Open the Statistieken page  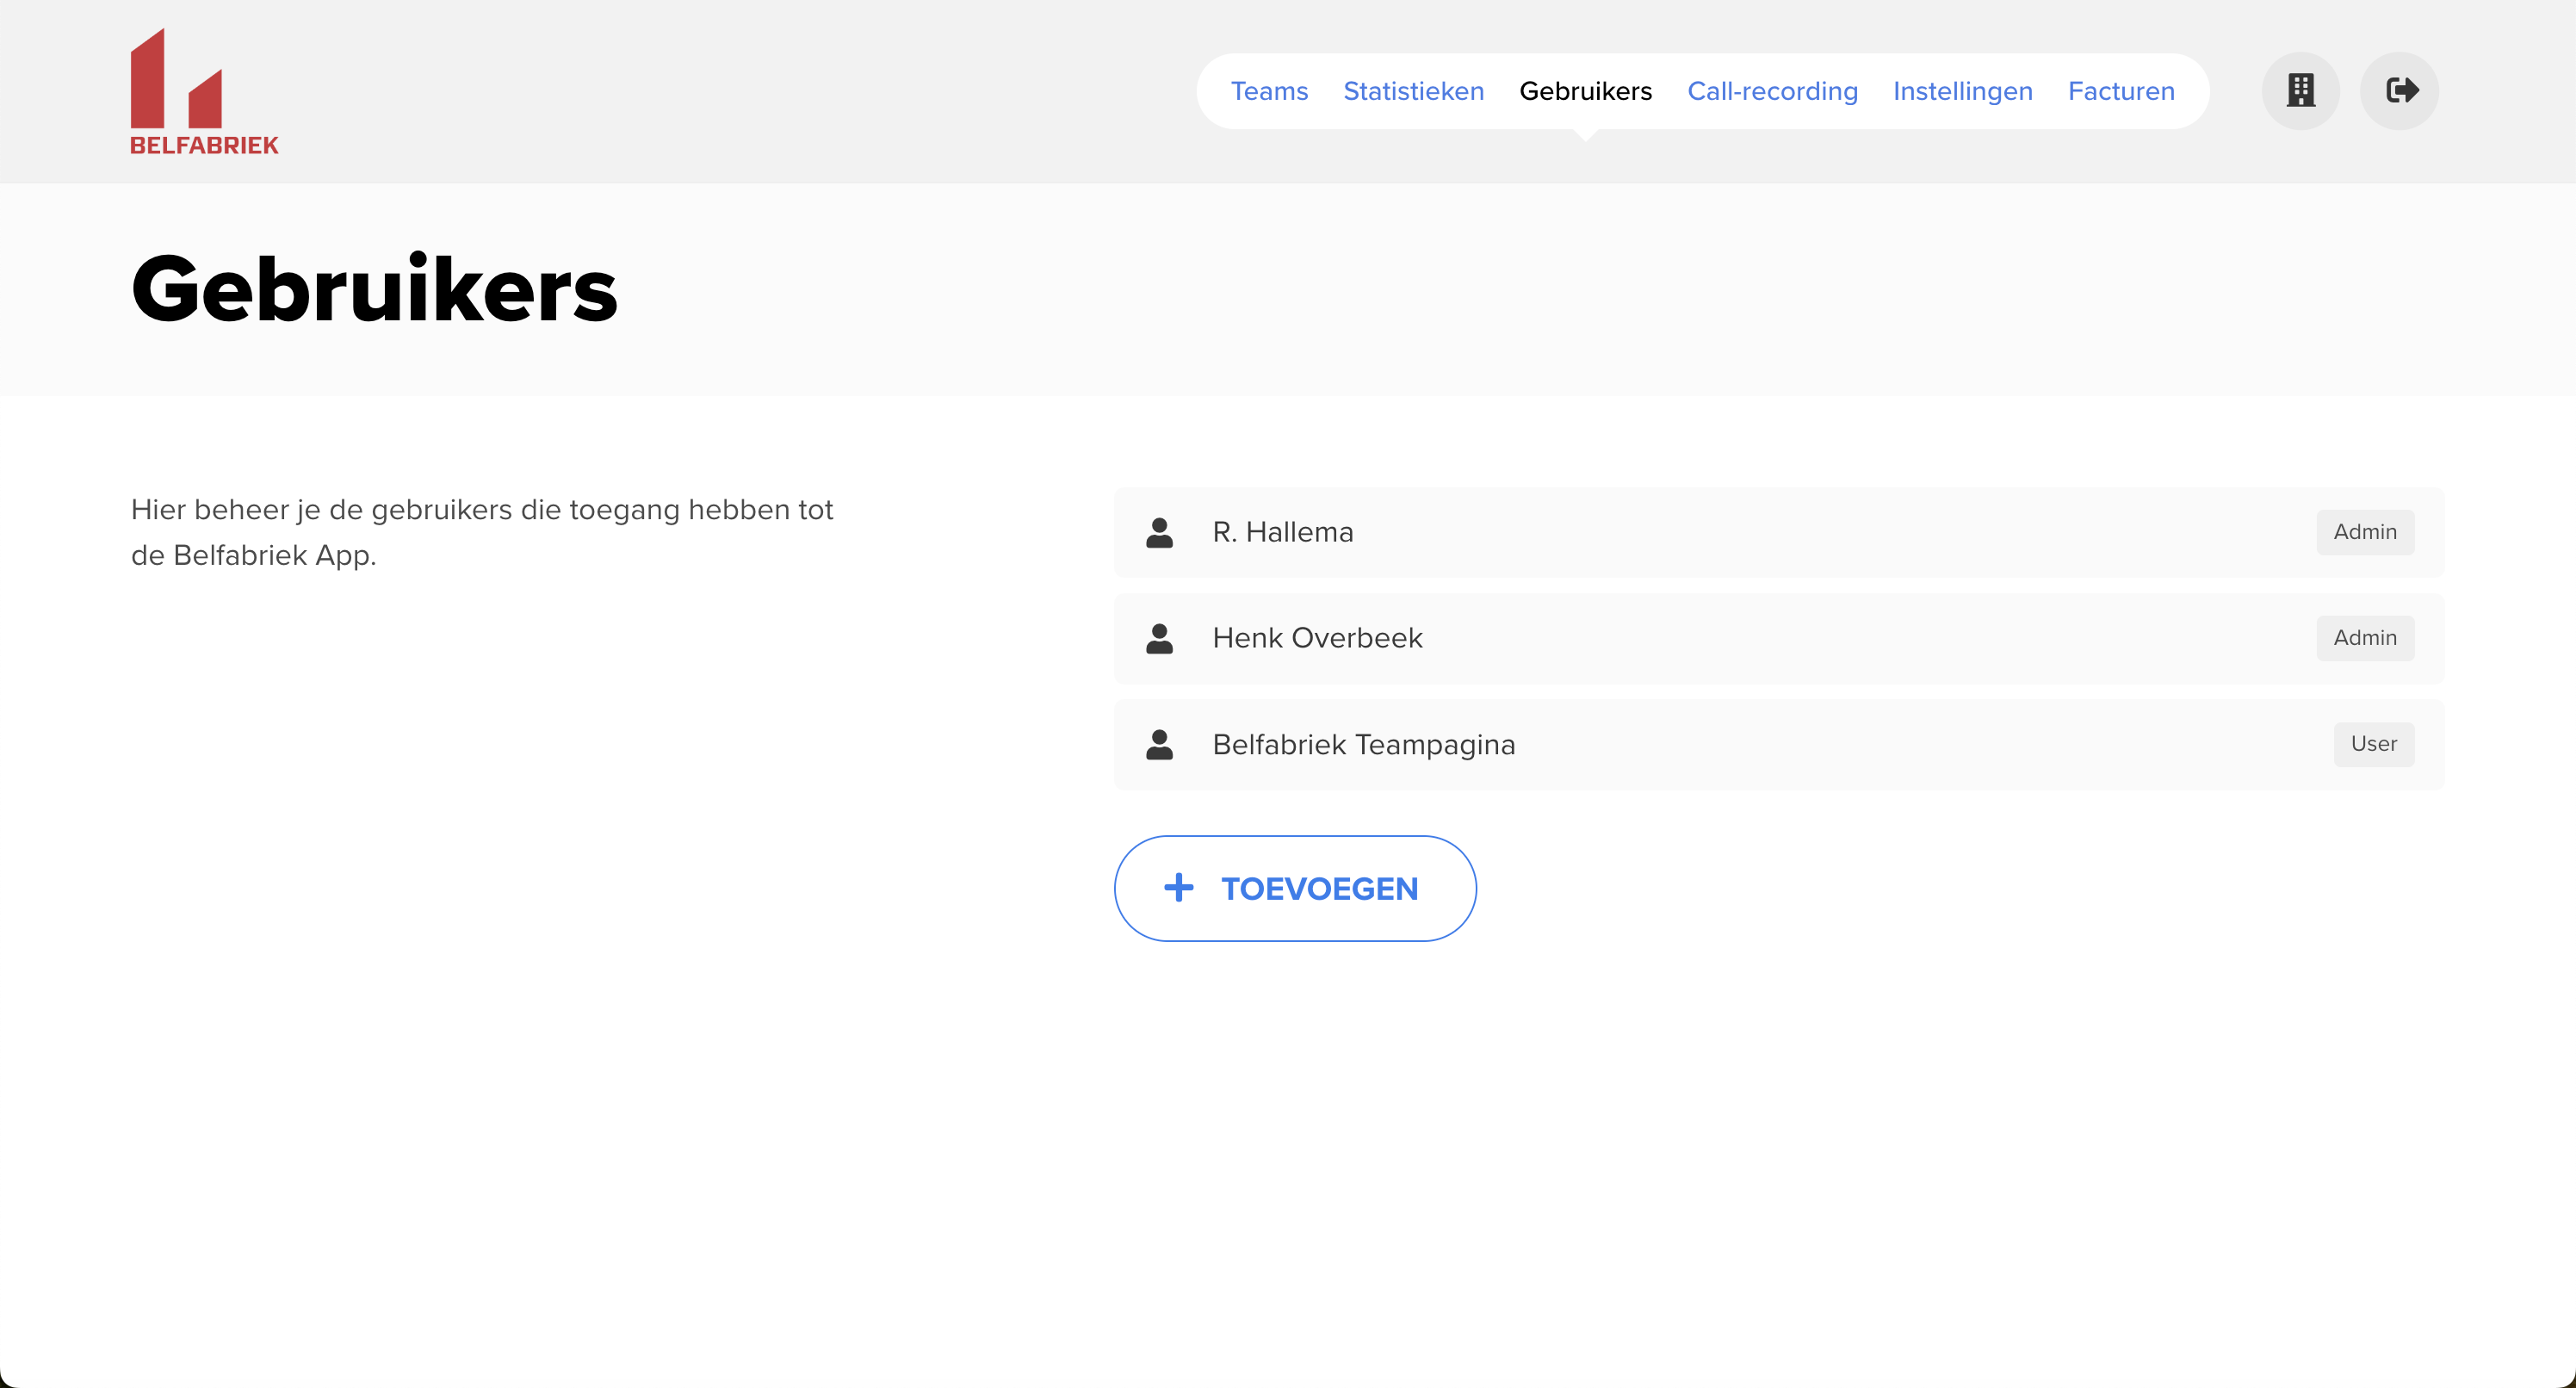click(1413, 91)
